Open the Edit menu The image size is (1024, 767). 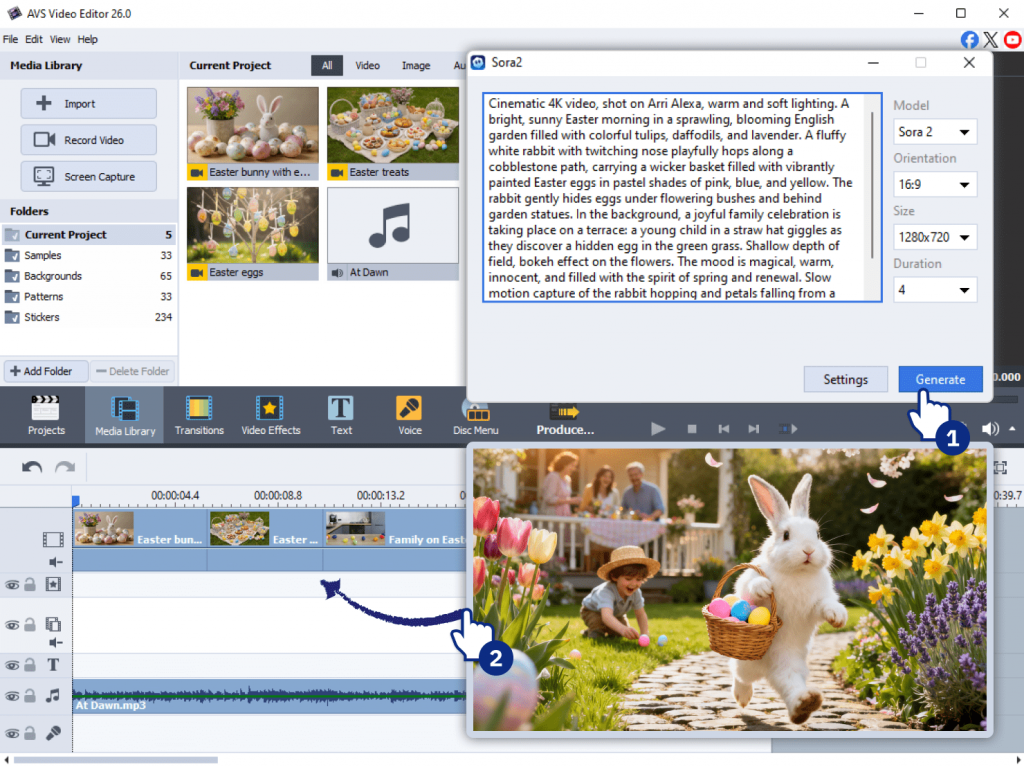34,40
